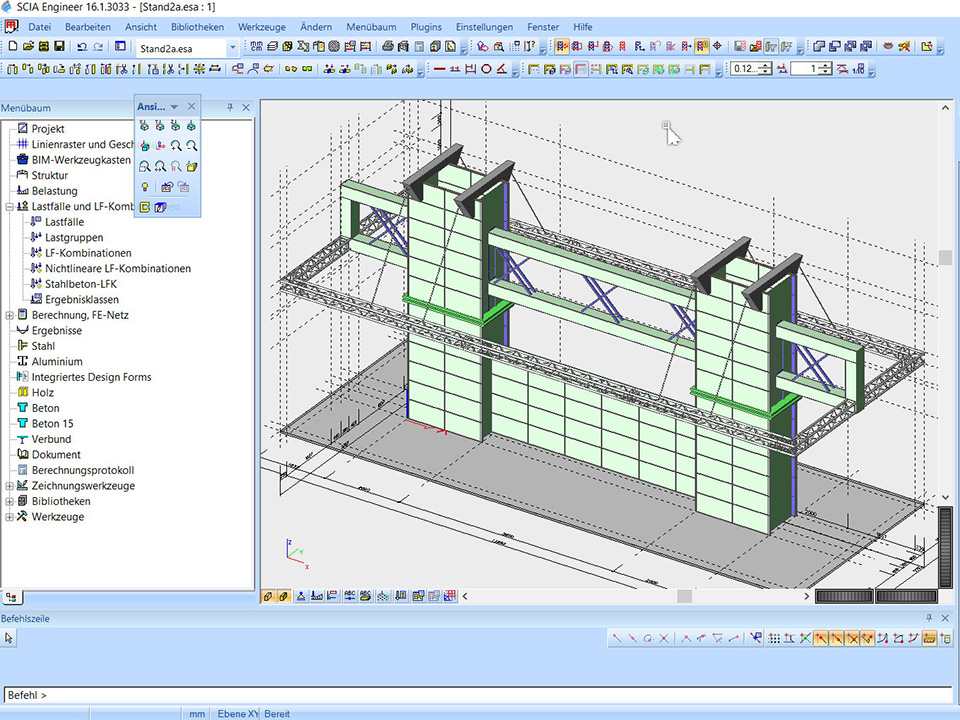Open the Stand2a.esa project dropdown
This screenshot has height=720, width=960.
coord(233,47)
